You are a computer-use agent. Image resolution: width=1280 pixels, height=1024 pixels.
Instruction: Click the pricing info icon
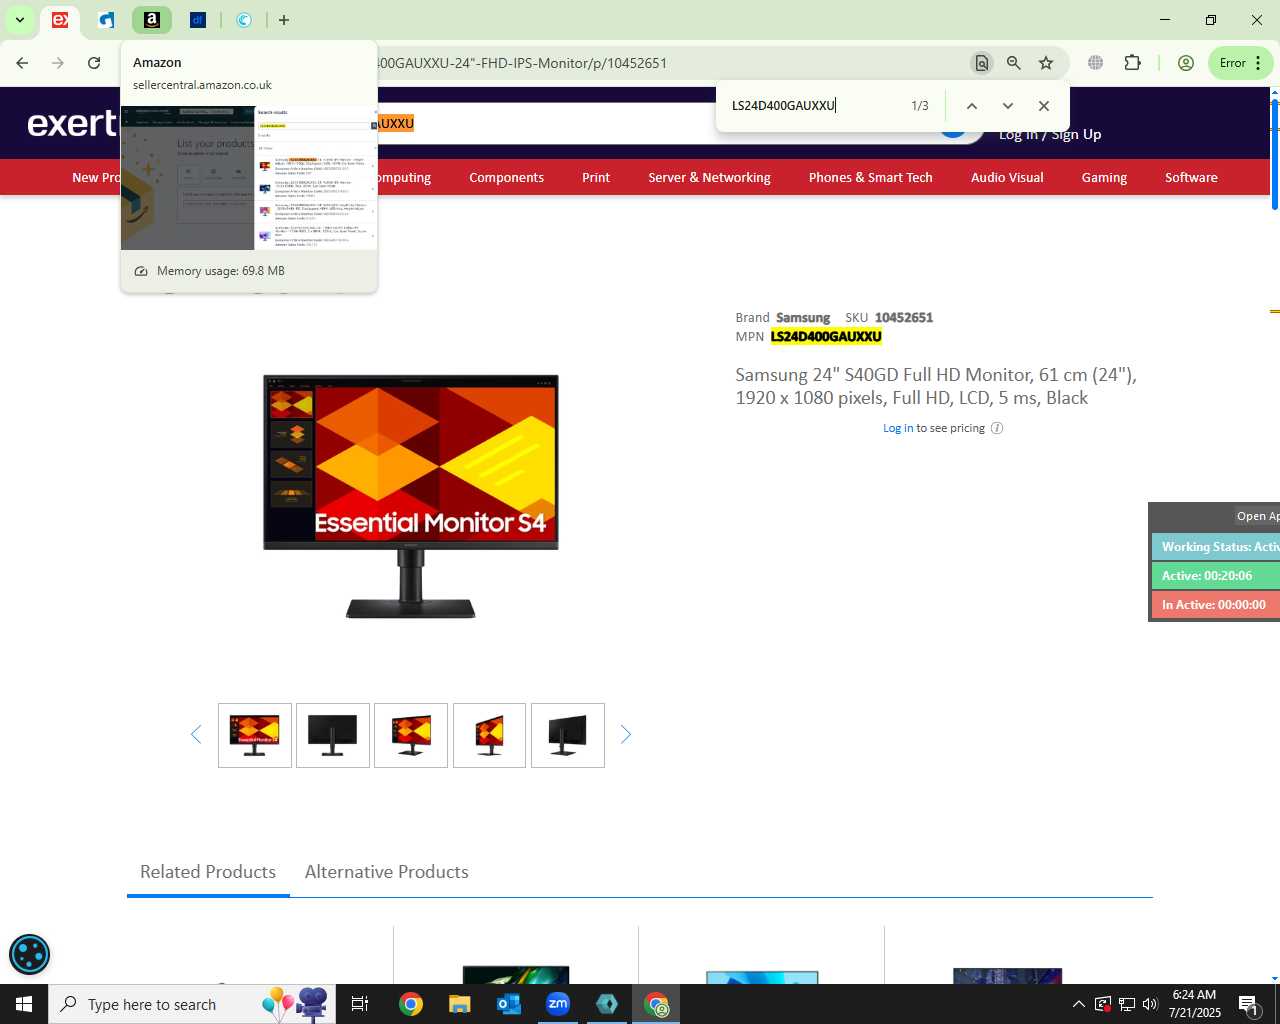pos(997,428)
